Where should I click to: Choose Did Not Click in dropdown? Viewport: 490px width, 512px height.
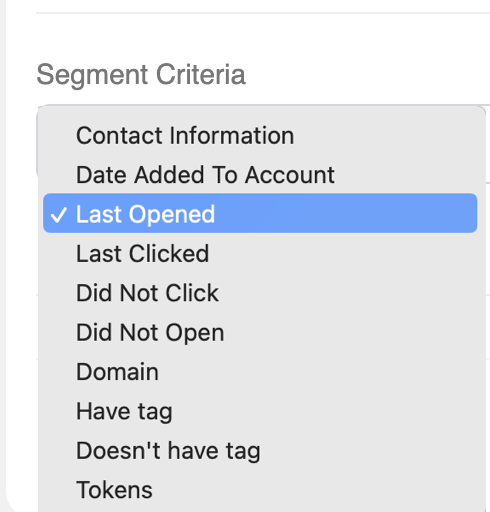pos(260,293)
